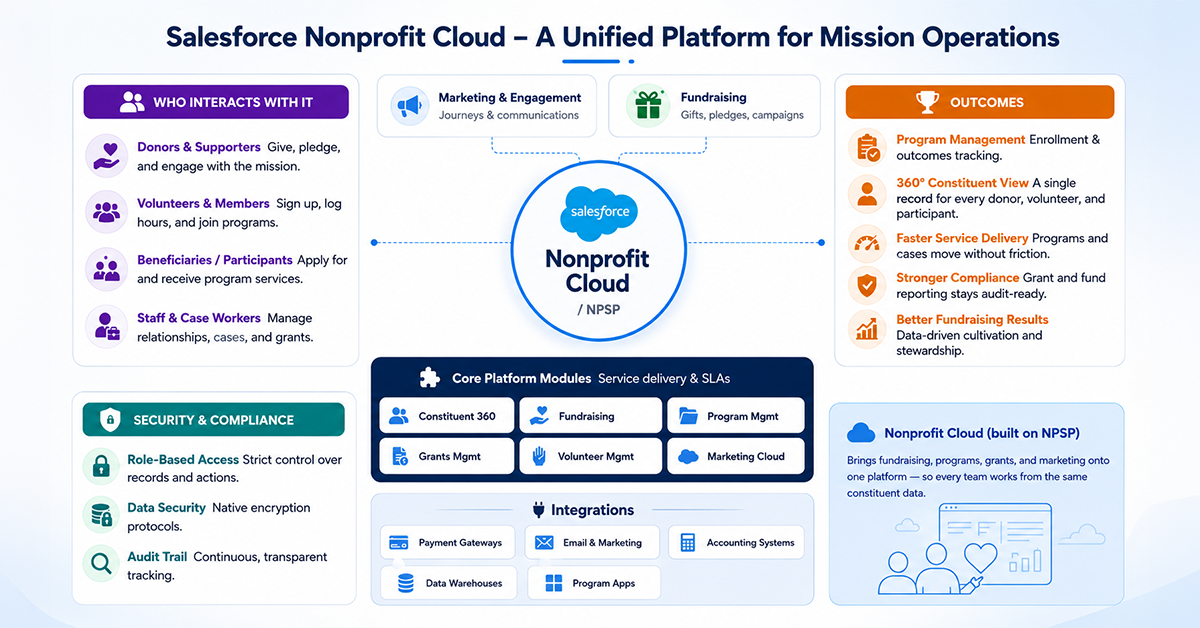Screen dimensions: 1200x628
Task: Select the Constituent 360 module tile
Action: coord(447,416)
